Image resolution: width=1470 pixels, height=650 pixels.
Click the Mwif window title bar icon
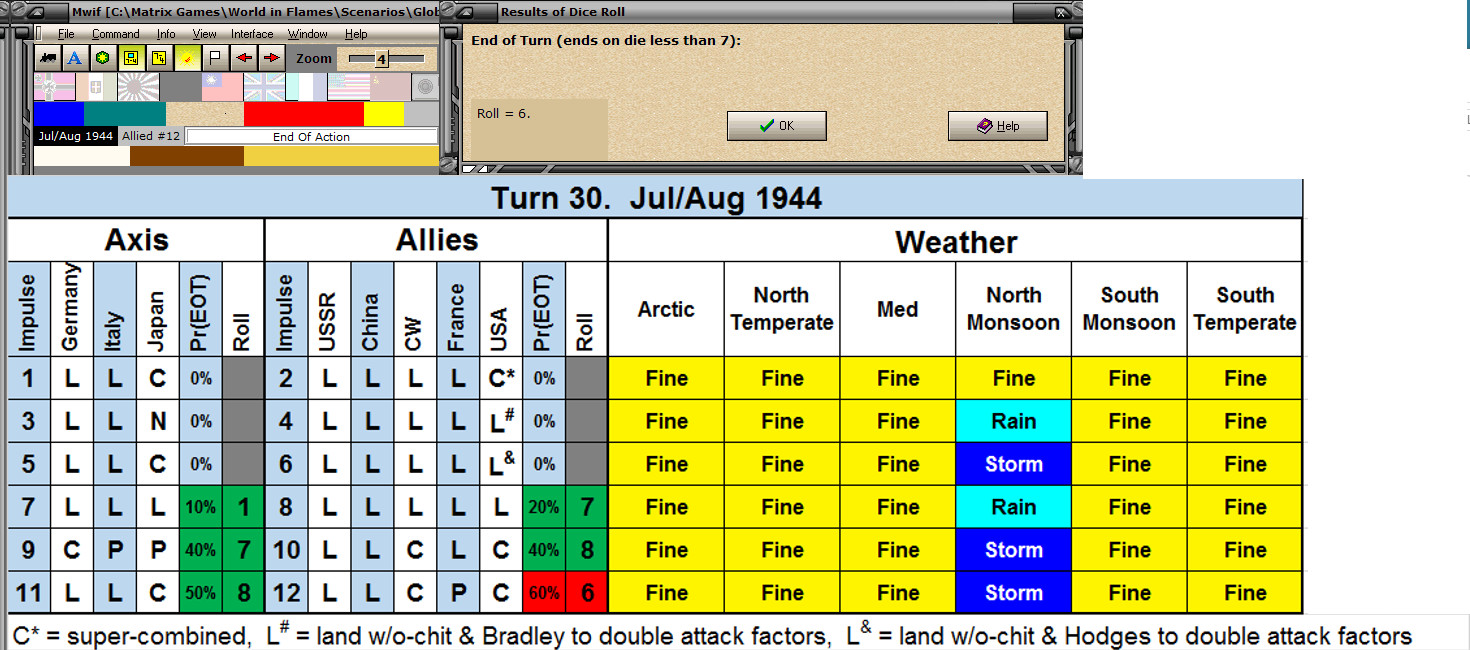point(37,12)
